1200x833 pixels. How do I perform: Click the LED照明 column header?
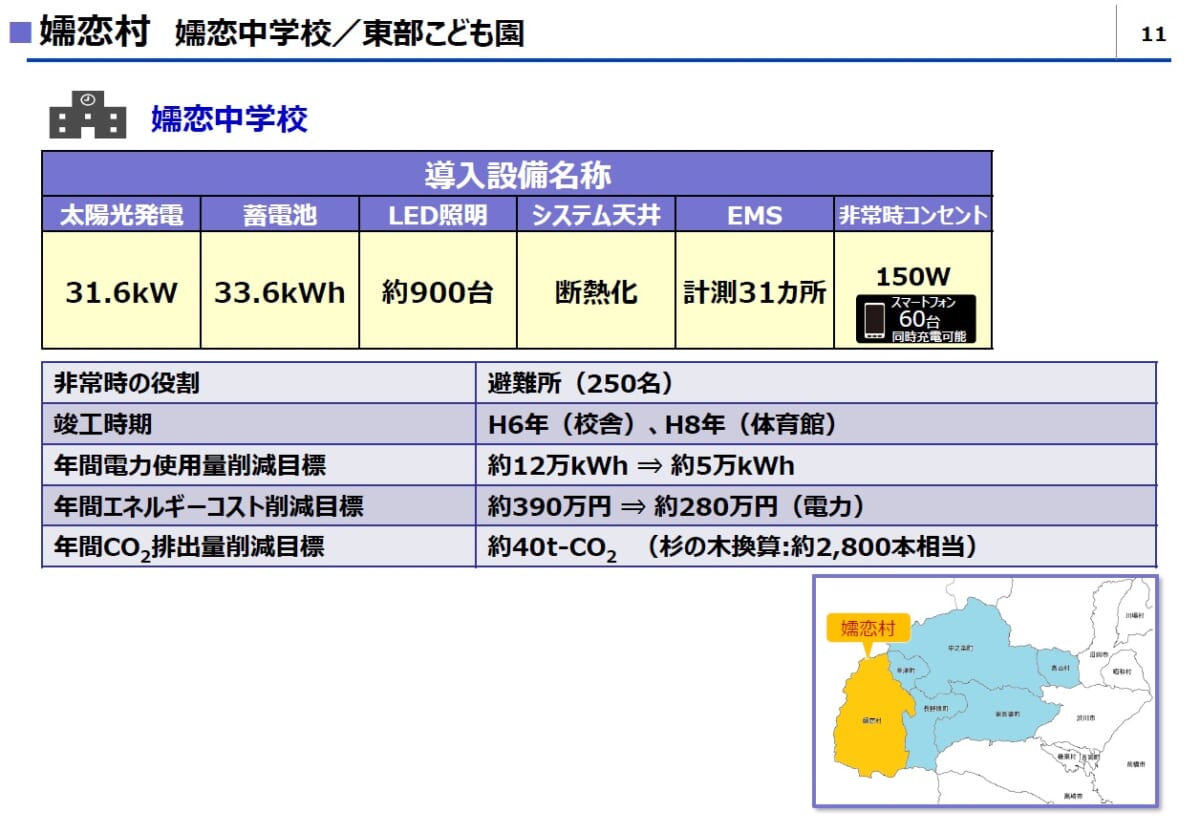coord(437,215)
